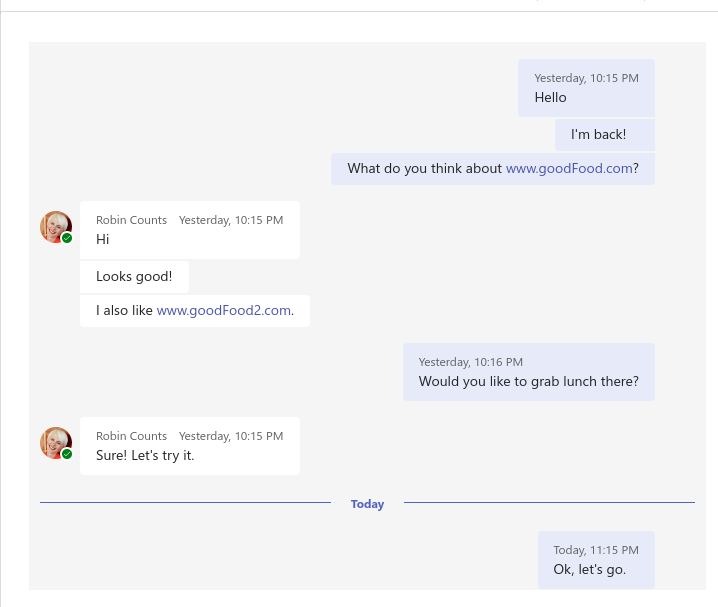
Task: Click the "Sure! Let's try it." message text
Action: (x=145, y=455)
